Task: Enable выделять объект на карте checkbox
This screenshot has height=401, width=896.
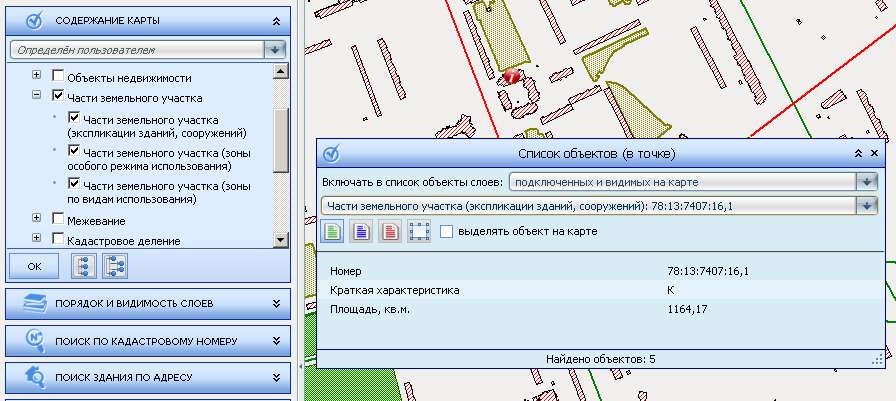Action: pyautogui.click(x=446, y=232)
